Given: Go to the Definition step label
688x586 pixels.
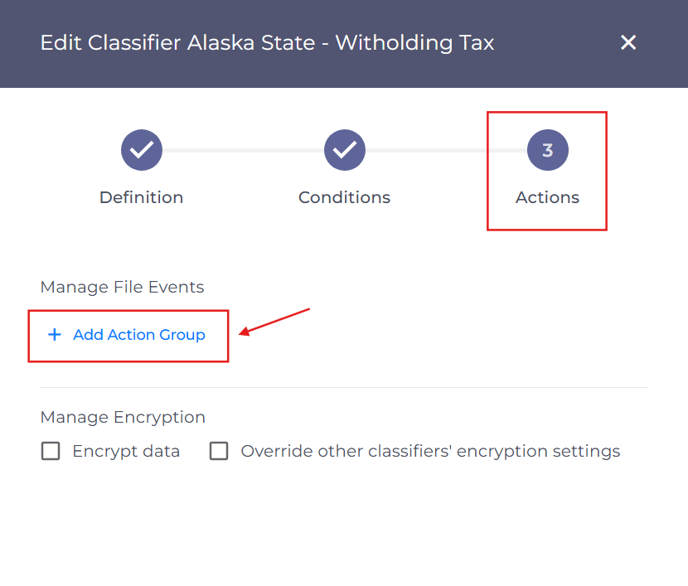Looking at the screenshot, I should [141, 197].
